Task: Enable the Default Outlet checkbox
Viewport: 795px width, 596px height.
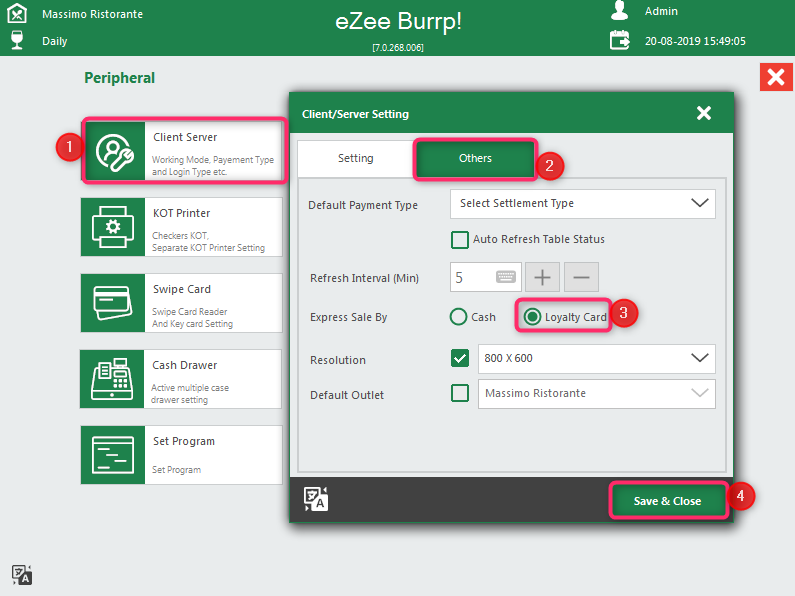Action: 460,393
